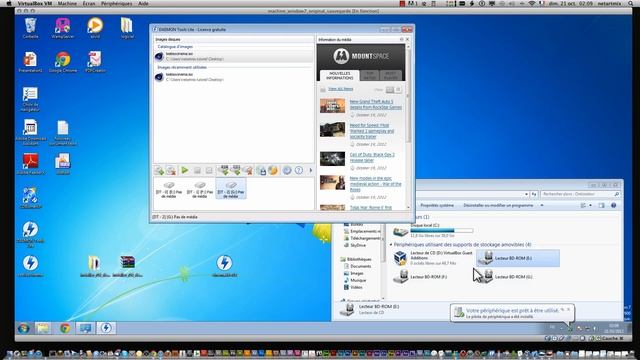Open the Call of Duty Black Ops 2 link
Image resolution: width=640 pixels, height=360 pixels.
point(372,157)
